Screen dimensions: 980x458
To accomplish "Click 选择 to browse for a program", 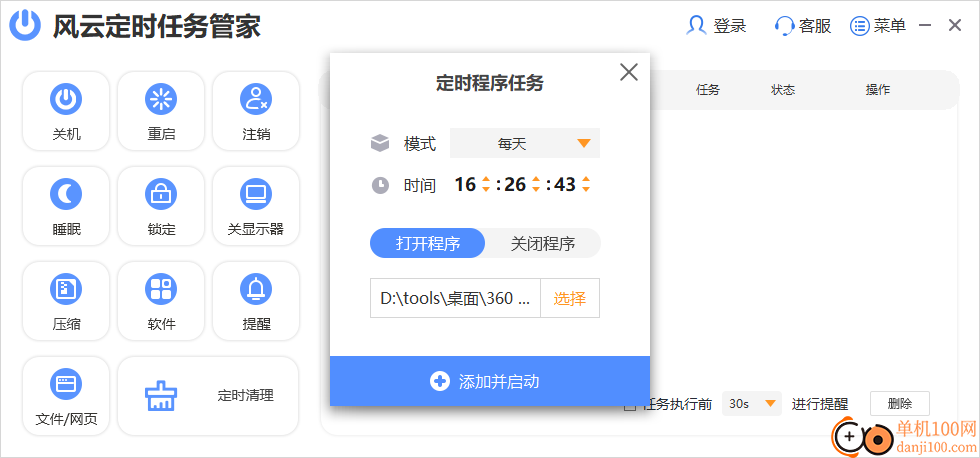I will point(569,298).
